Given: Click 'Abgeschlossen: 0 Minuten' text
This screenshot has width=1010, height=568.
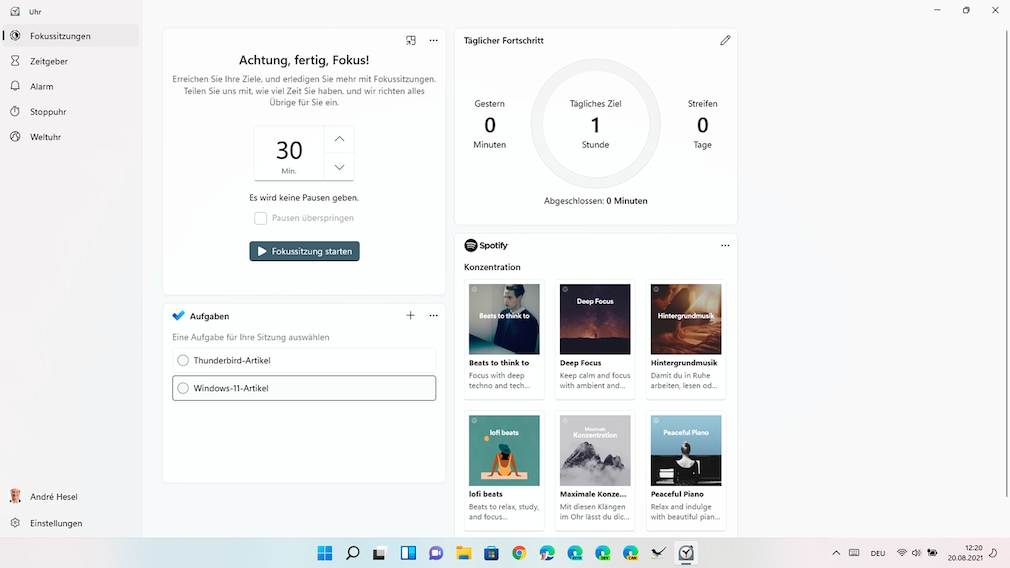Looking at the screenshot, I should click(595, 201).
